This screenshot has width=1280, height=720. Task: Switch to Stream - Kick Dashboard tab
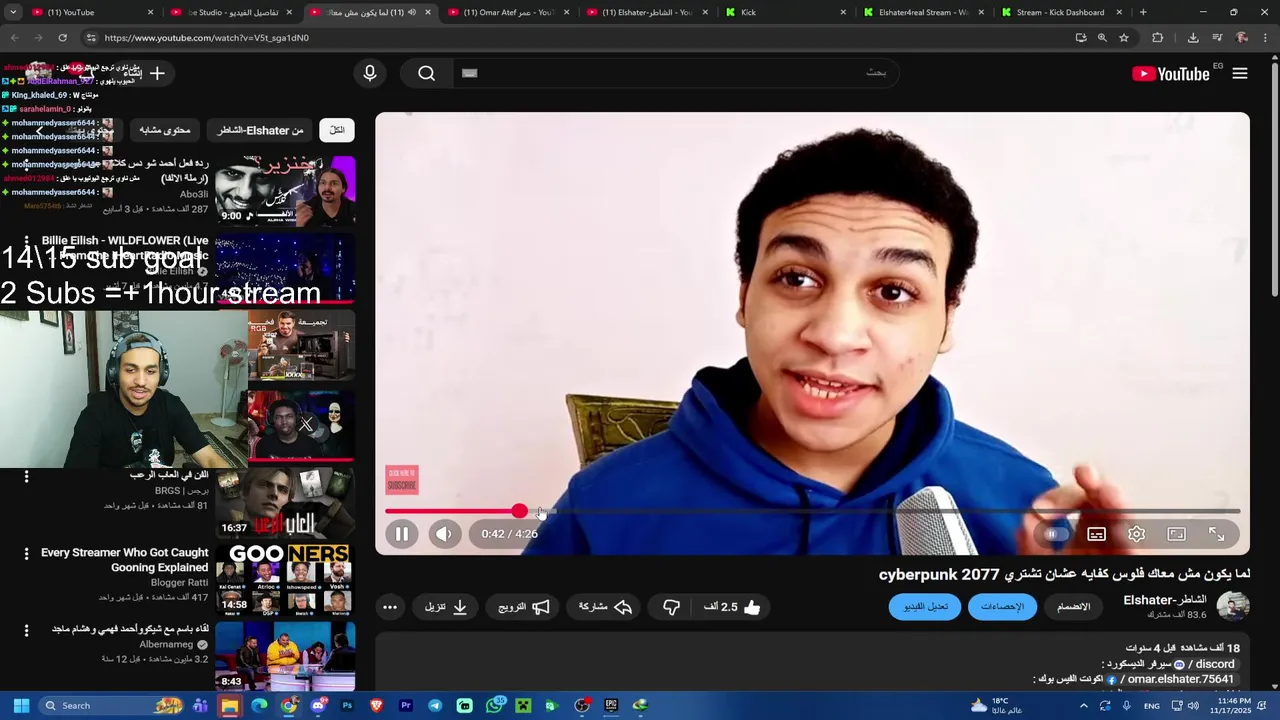pos(1061,12)
